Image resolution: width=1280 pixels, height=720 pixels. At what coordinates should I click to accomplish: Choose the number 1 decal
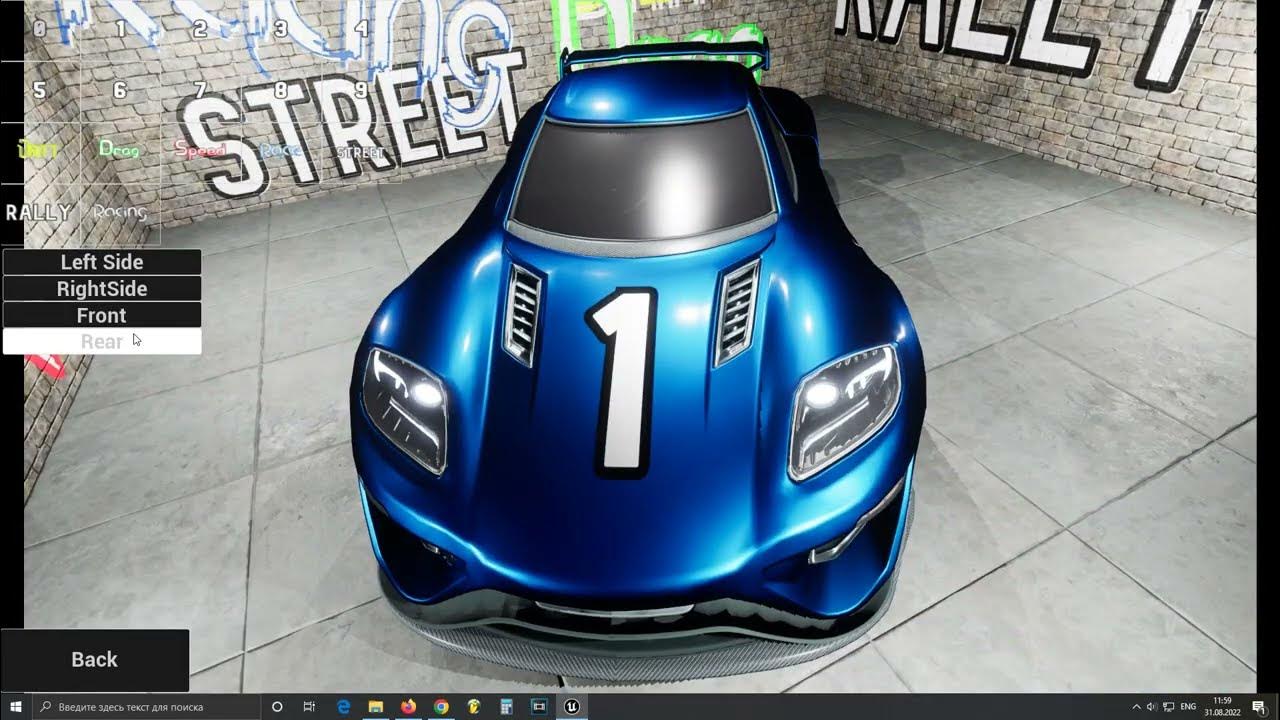pos(120,30)
